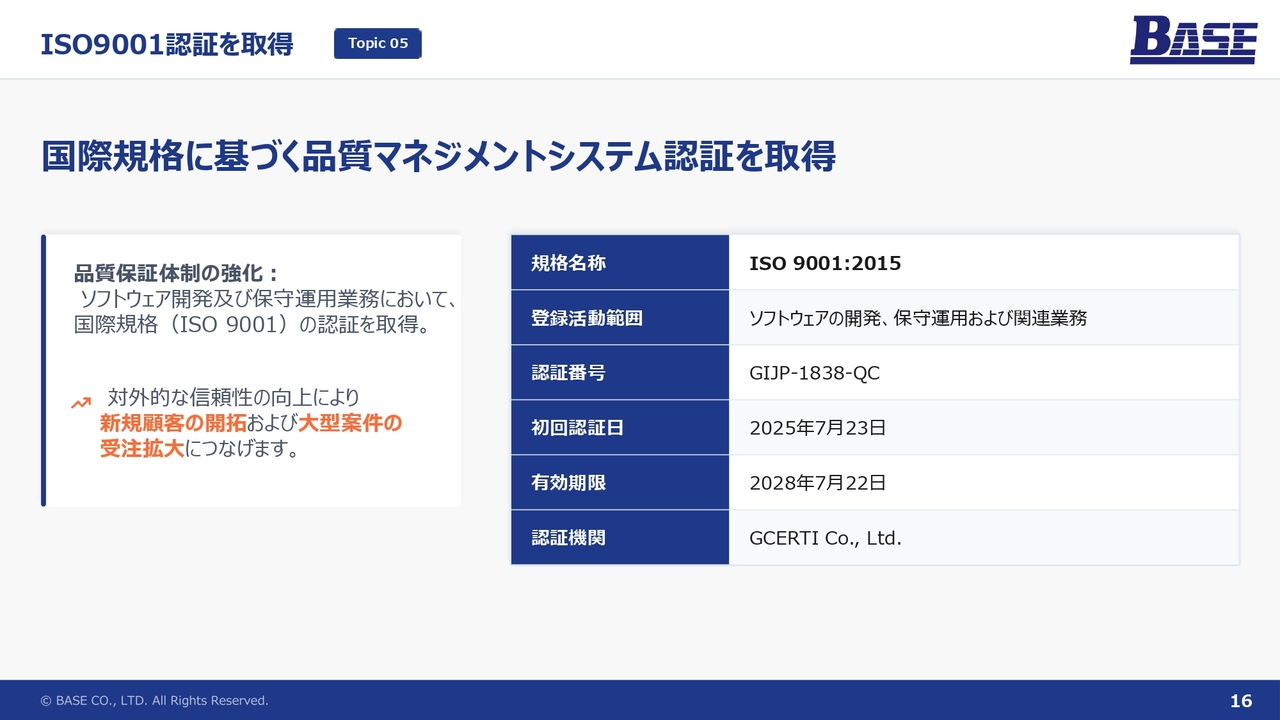Click page number 16 in footer

[1240, 701]
